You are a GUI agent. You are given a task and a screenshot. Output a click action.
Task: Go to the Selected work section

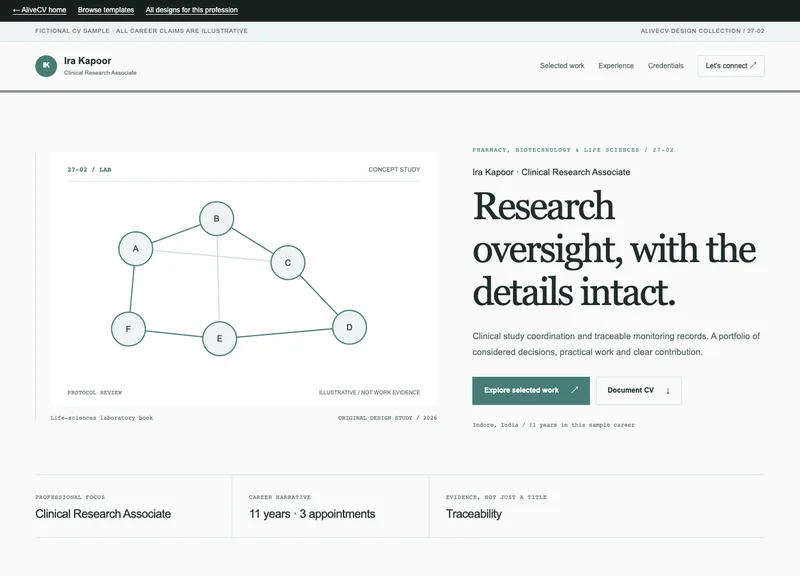coord(562,66)
